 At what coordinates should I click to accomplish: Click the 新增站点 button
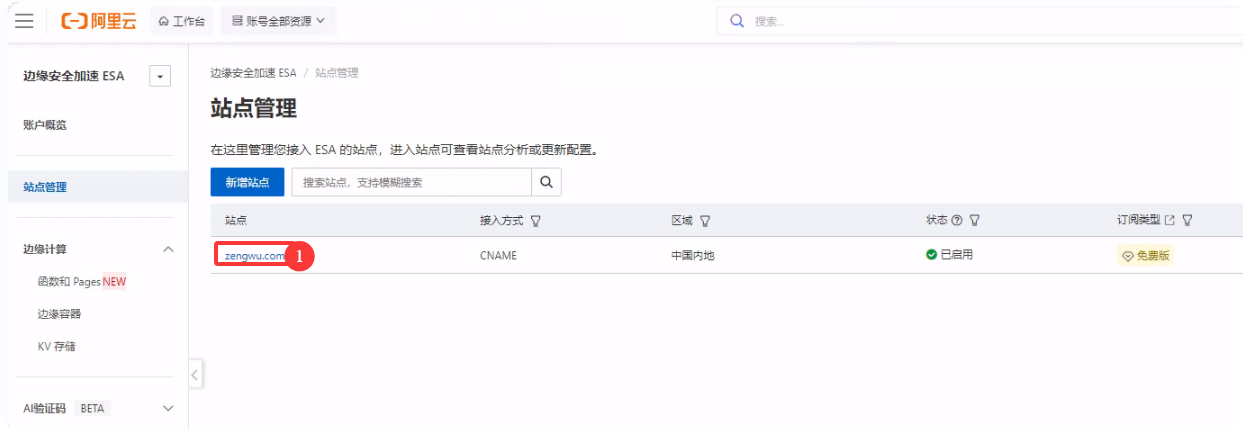(x=247, y=182)
